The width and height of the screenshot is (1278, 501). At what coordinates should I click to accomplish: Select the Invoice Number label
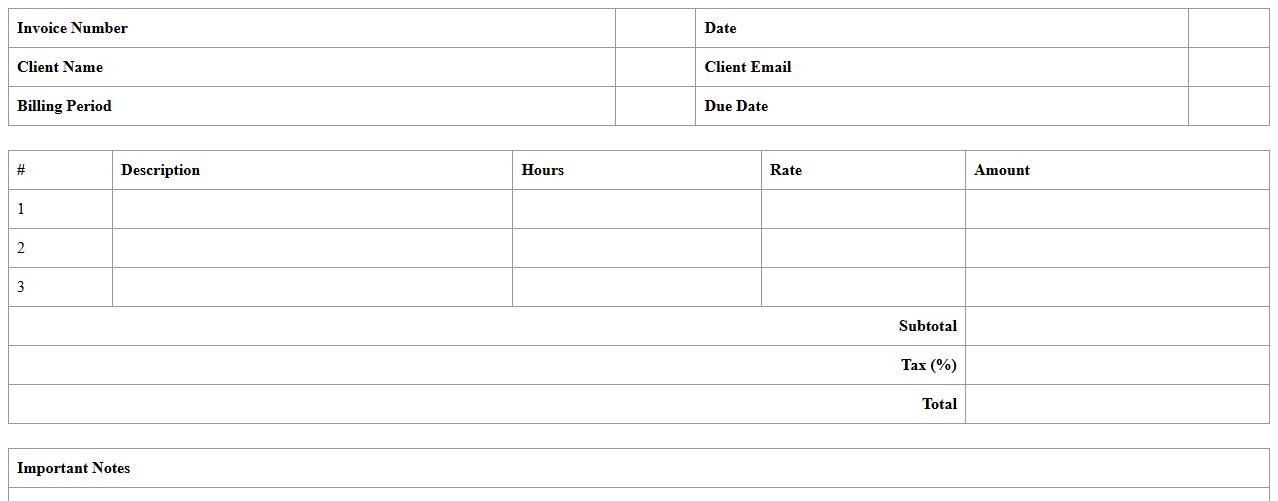click(73, 28)
